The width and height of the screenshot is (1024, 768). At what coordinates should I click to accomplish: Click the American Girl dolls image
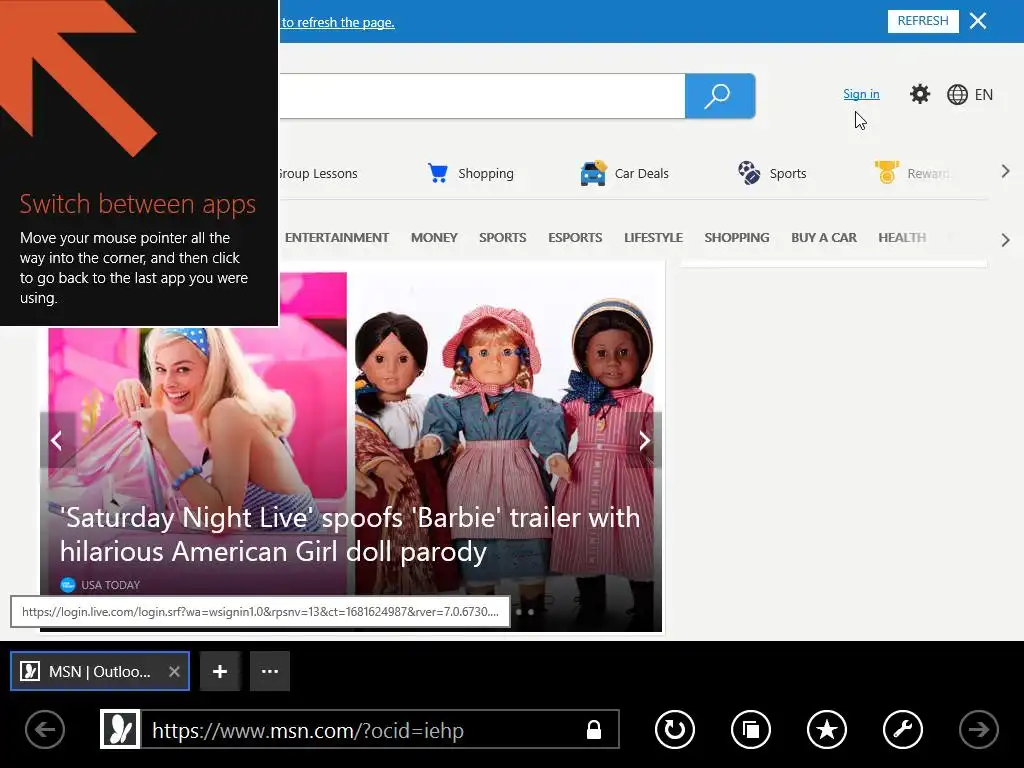505,431
